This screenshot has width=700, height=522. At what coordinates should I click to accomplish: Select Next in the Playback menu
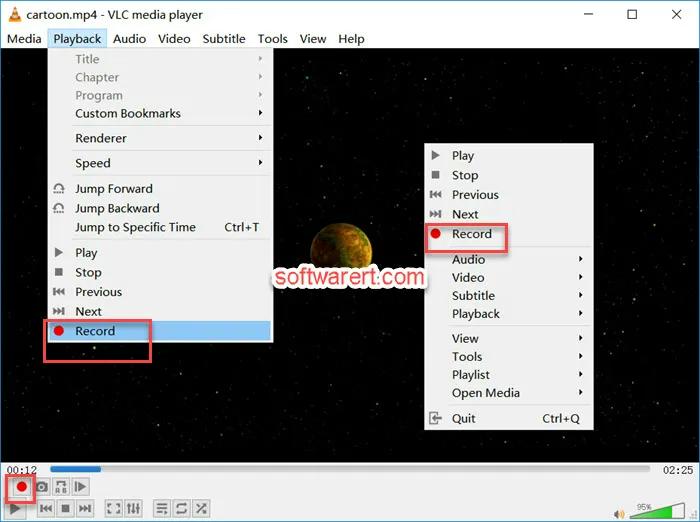point(160,312)
